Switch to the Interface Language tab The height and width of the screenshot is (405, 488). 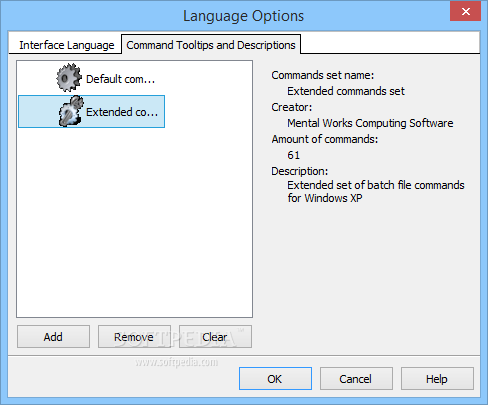click(x=67, y=45)
